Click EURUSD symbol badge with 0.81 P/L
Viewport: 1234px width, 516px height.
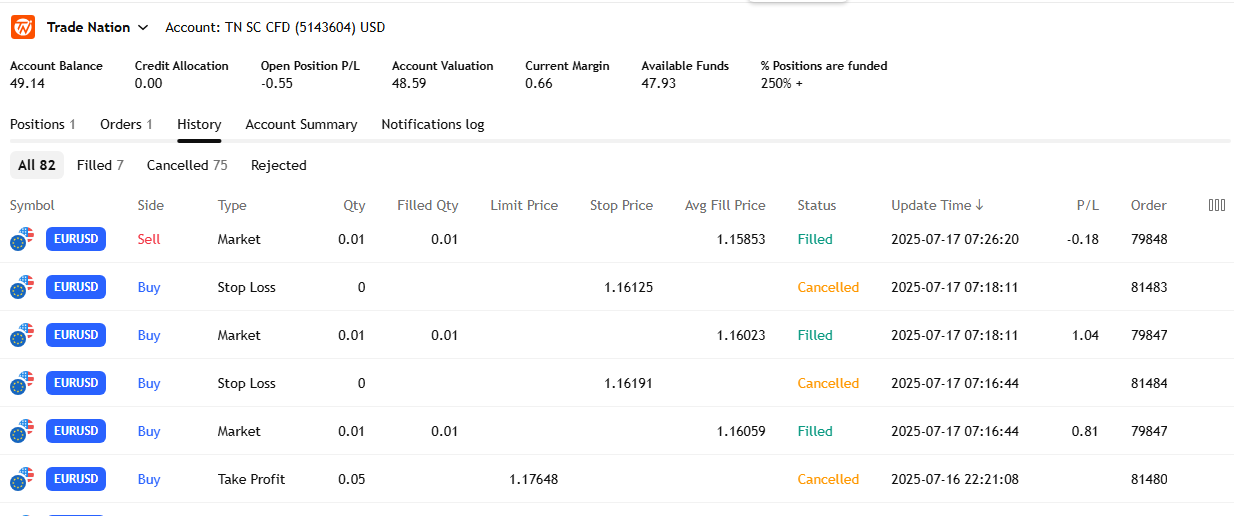tap(76, 431)
